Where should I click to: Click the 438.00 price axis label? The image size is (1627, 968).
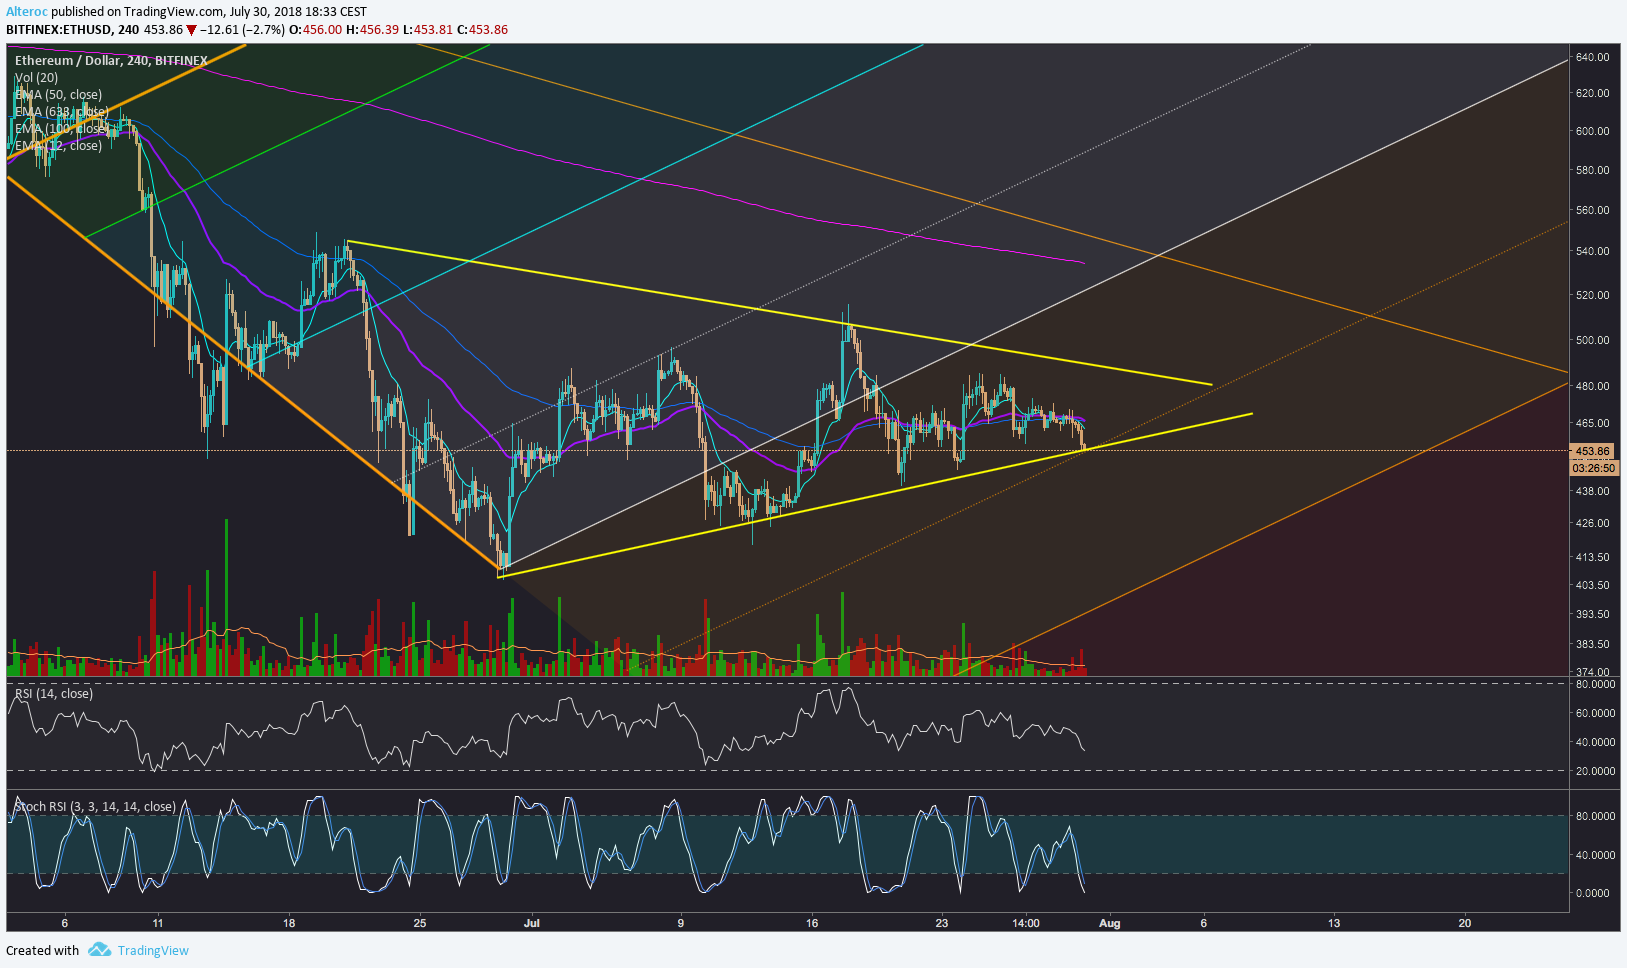coord(1592,491)
